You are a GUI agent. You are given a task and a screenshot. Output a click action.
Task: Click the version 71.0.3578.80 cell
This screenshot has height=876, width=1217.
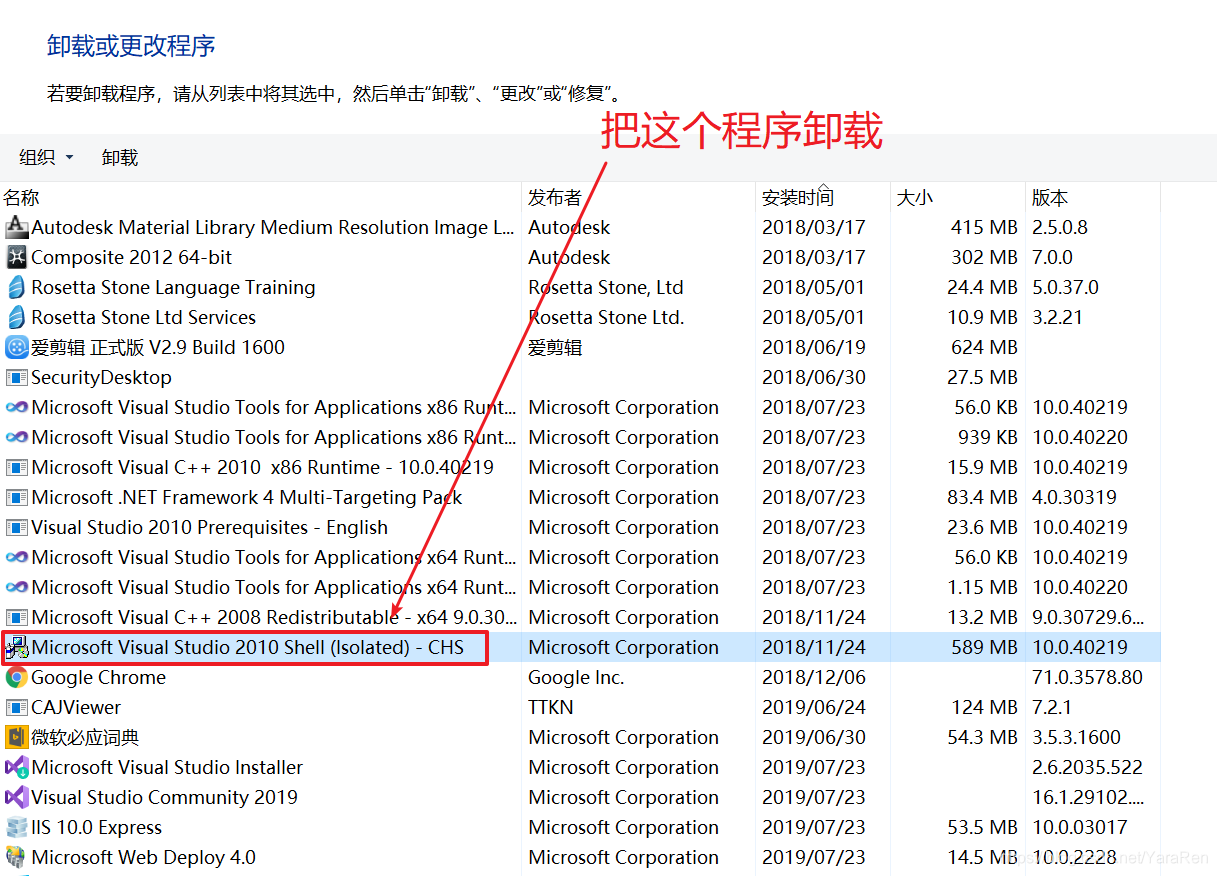(x=1087, y=677)
